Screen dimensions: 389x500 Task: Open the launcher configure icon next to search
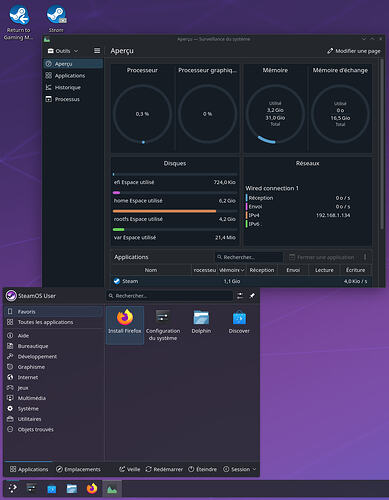[x=240, y=296]
